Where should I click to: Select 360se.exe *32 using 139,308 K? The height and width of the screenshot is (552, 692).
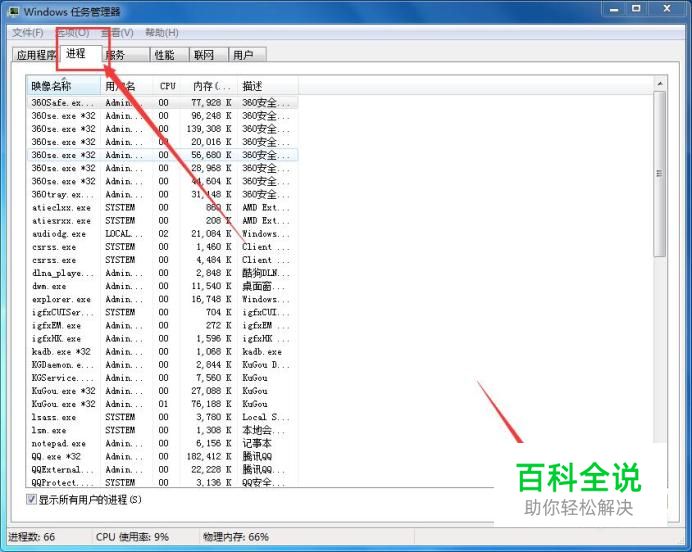(162, 129)
